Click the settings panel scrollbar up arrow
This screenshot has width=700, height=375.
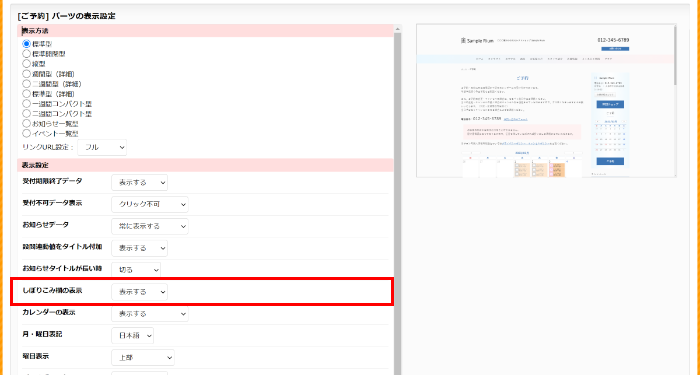point(397,29)
